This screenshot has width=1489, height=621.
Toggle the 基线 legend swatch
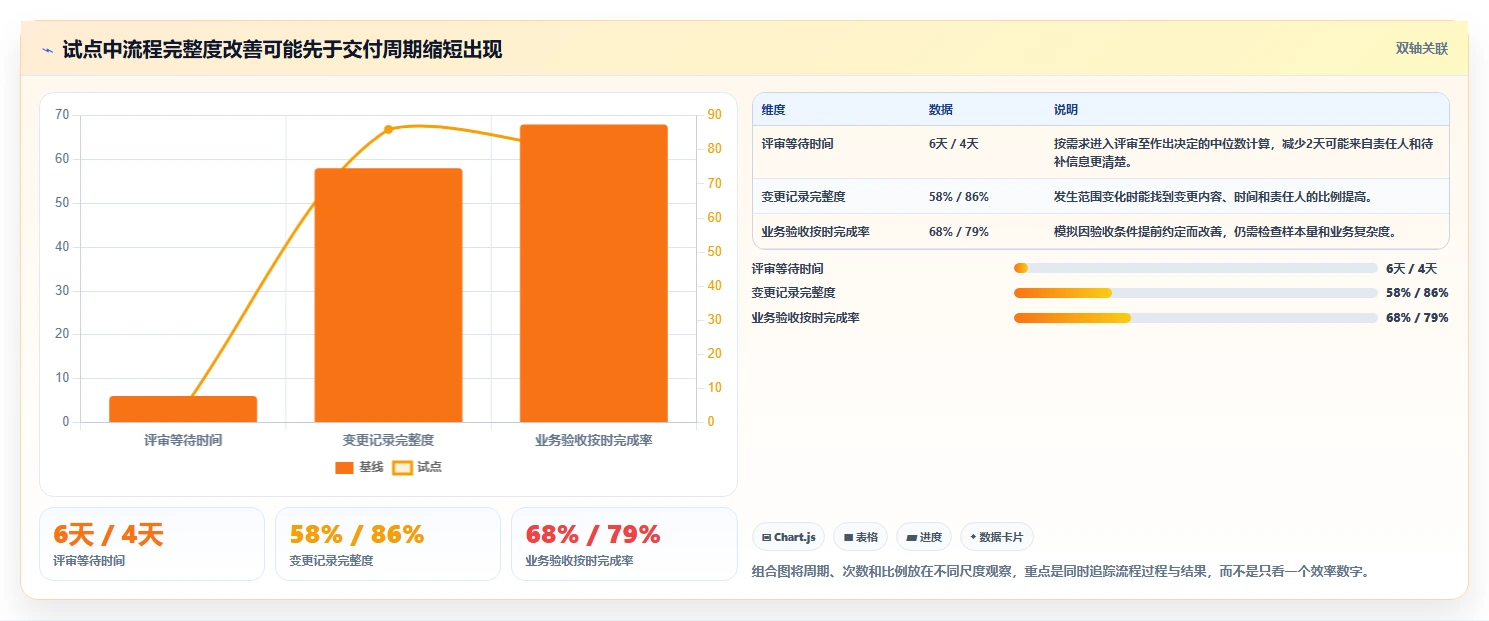(344, 467)
